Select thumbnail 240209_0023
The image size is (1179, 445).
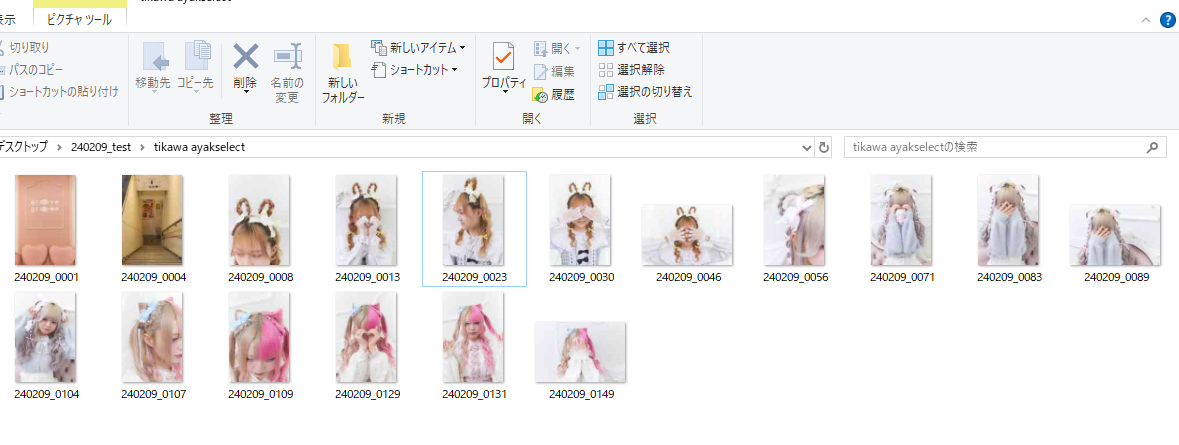tap(474, 220)
